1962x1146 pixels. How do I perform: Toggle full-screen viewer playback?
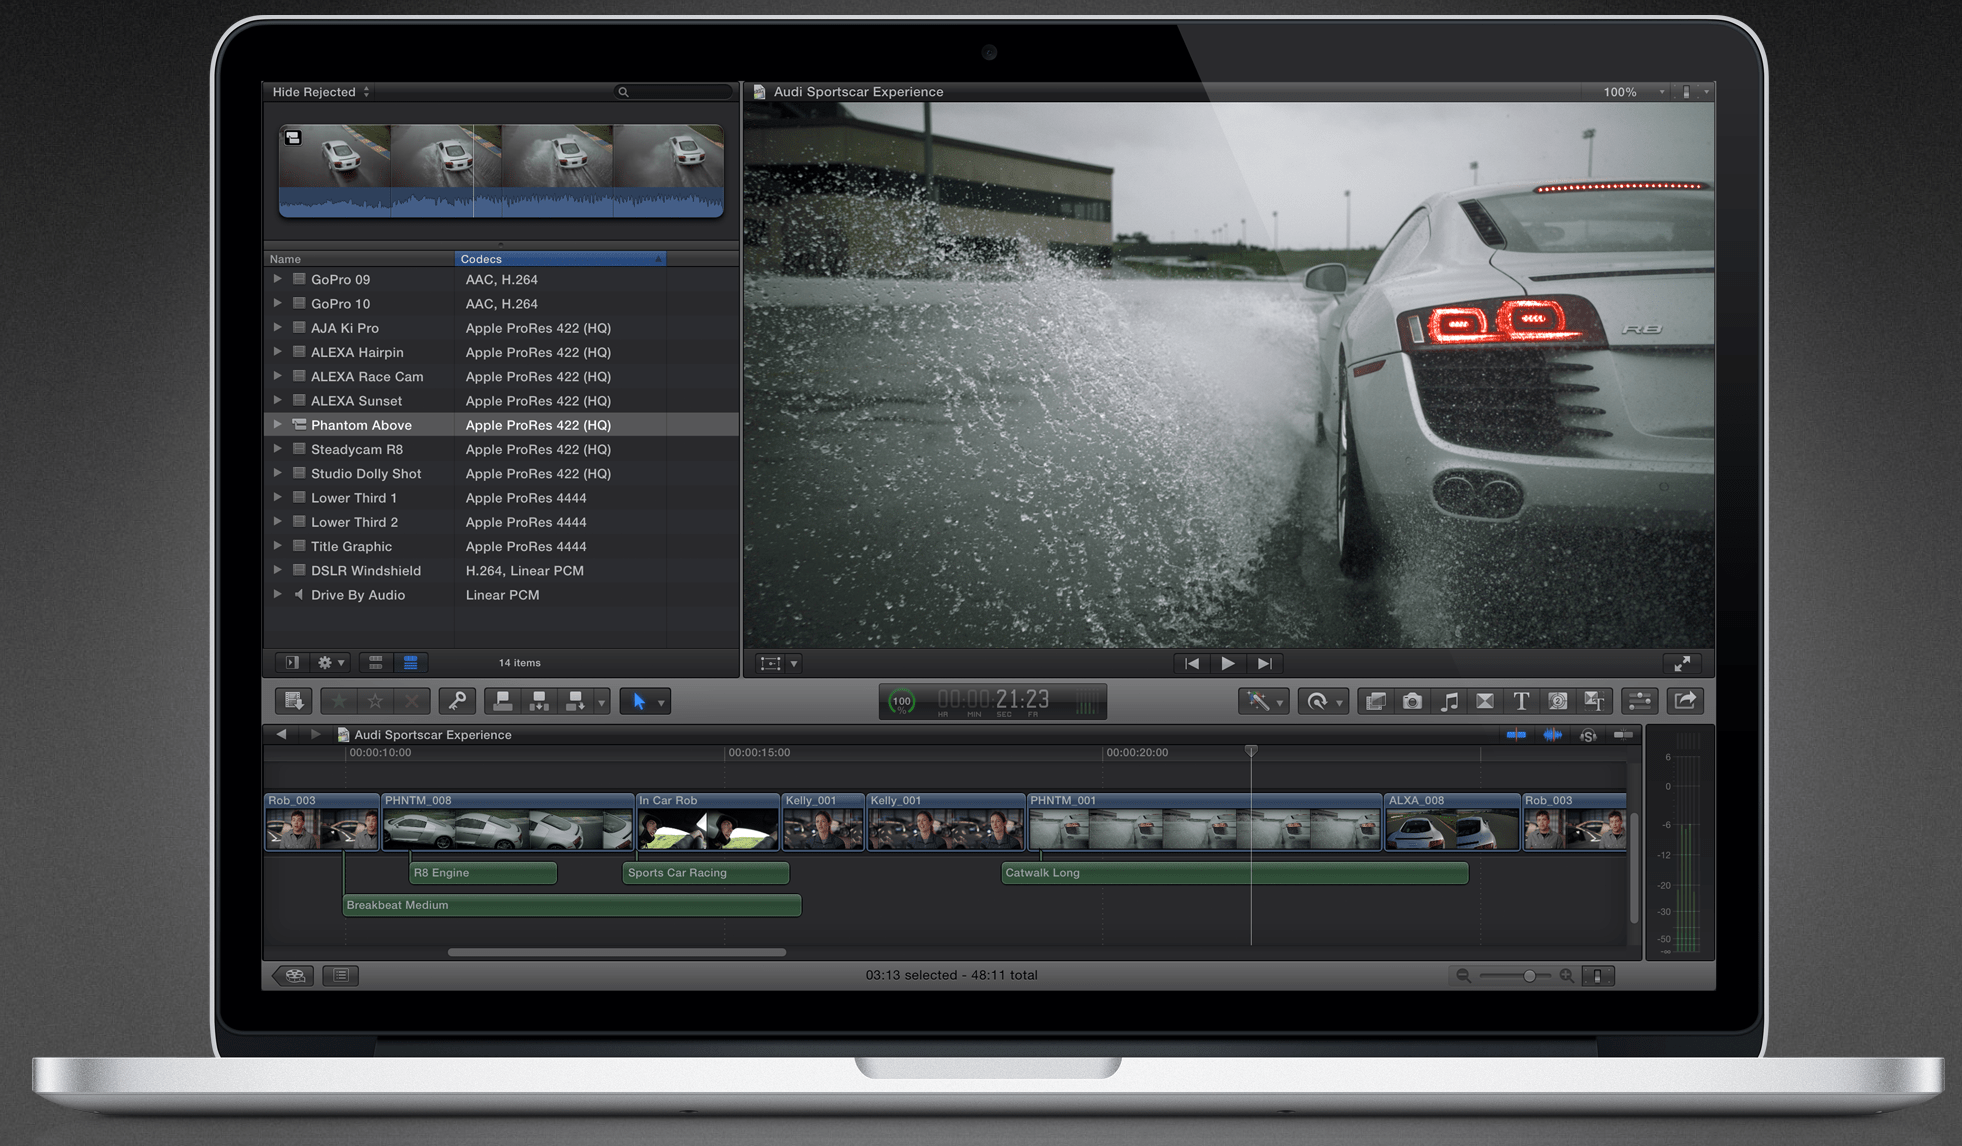coord(1682,663)
